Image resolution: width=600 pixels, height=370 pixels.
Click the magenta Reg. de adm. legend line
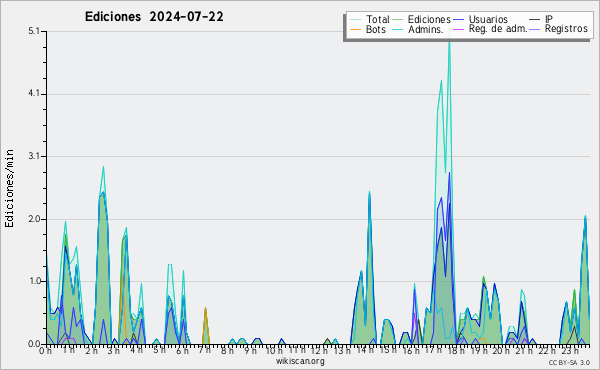pyautogui.click(x=458, y=29)
